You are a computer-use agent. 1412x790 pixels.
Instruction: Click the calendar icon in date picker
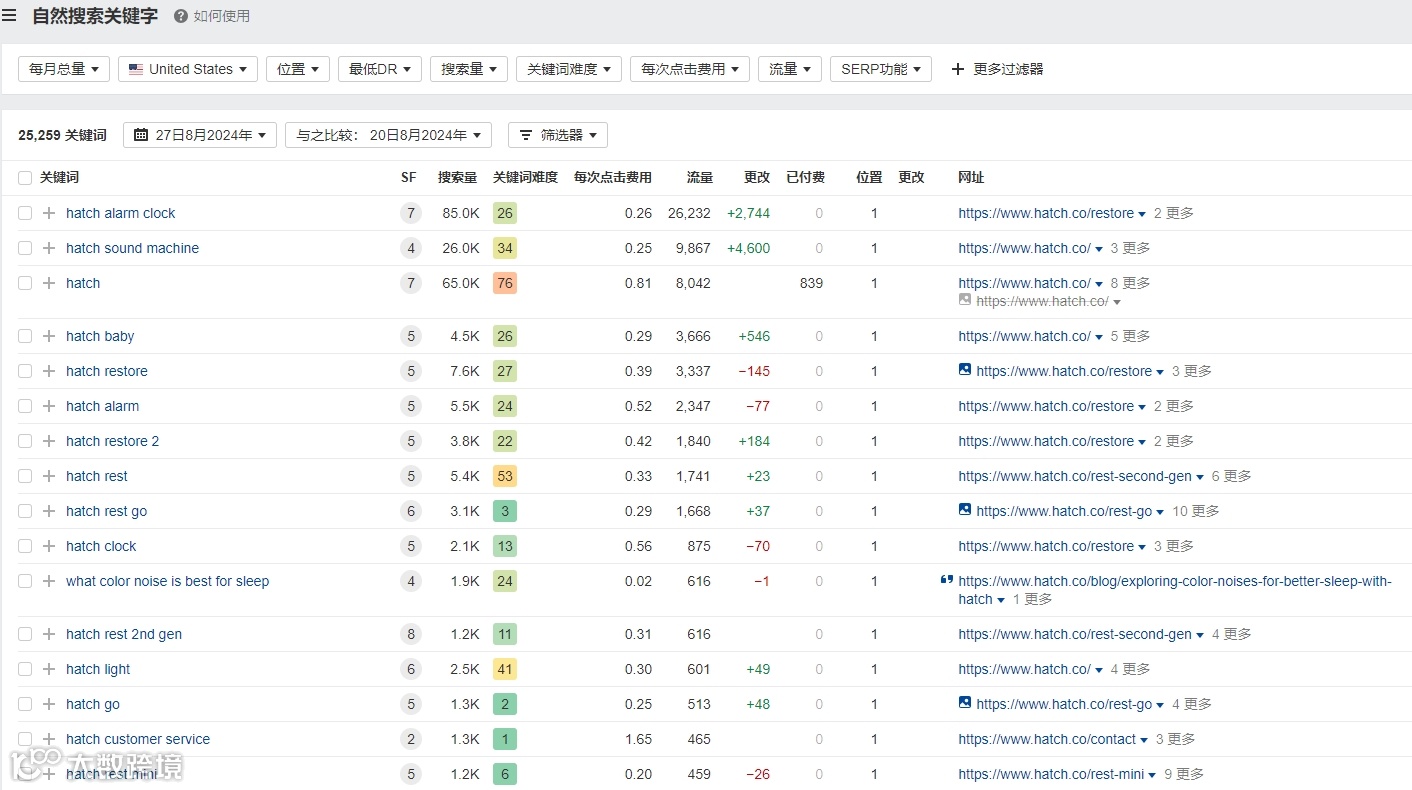(x=141, y=135)
